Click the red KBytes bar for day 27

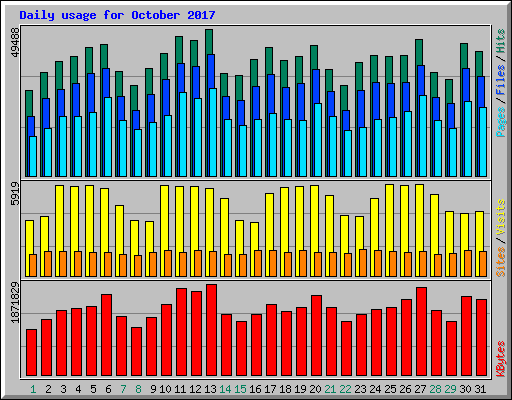(421, 332)
